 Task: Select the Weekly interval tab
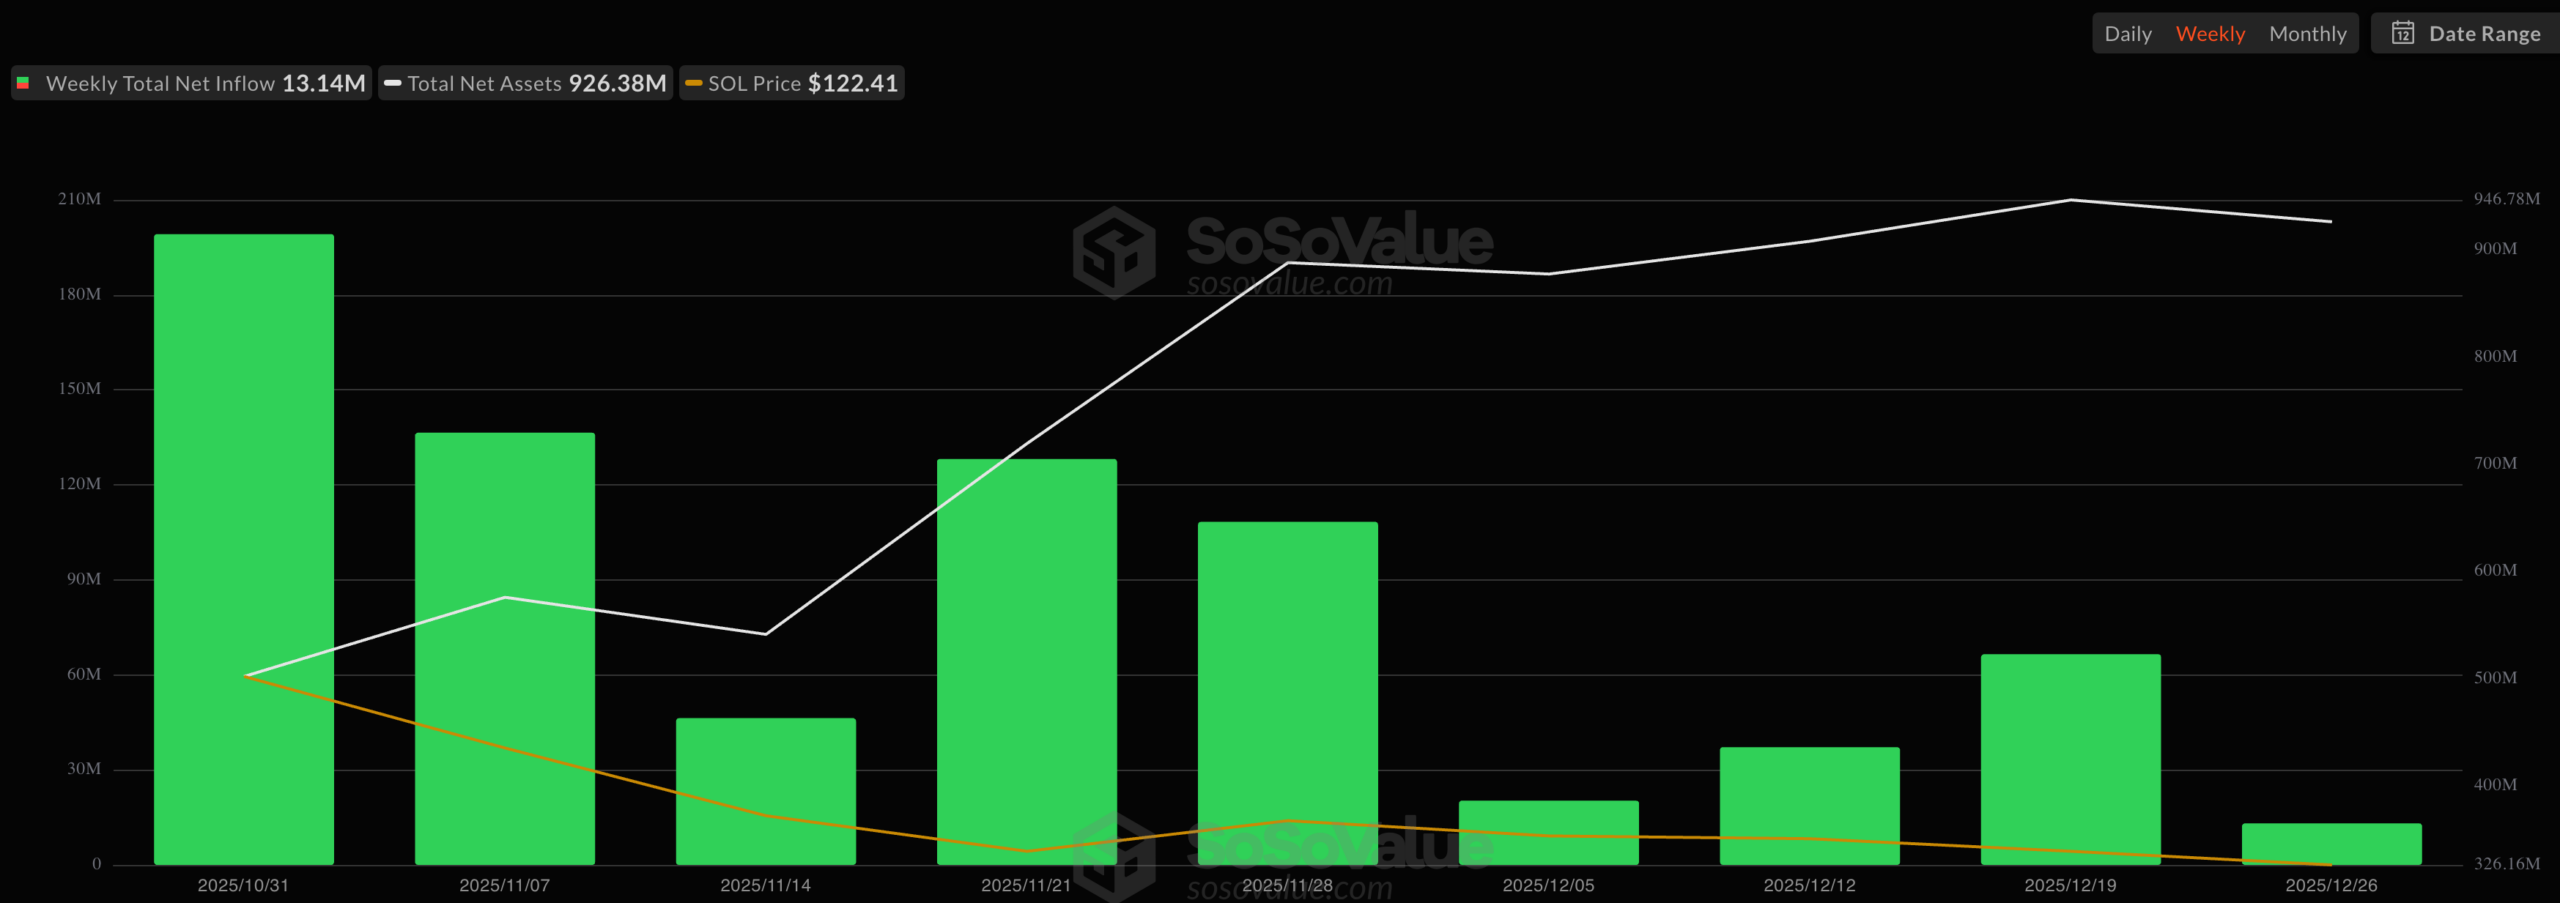[2210, 34]
